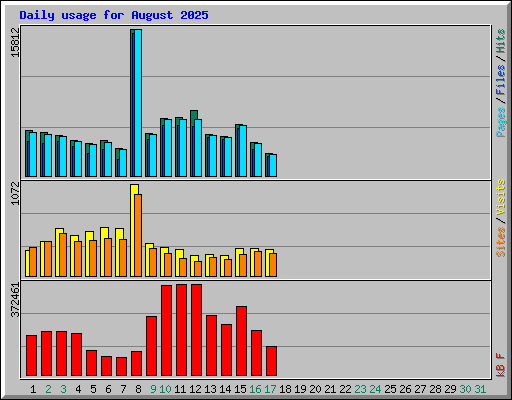Click the 15812 scale value

[15, 42]
